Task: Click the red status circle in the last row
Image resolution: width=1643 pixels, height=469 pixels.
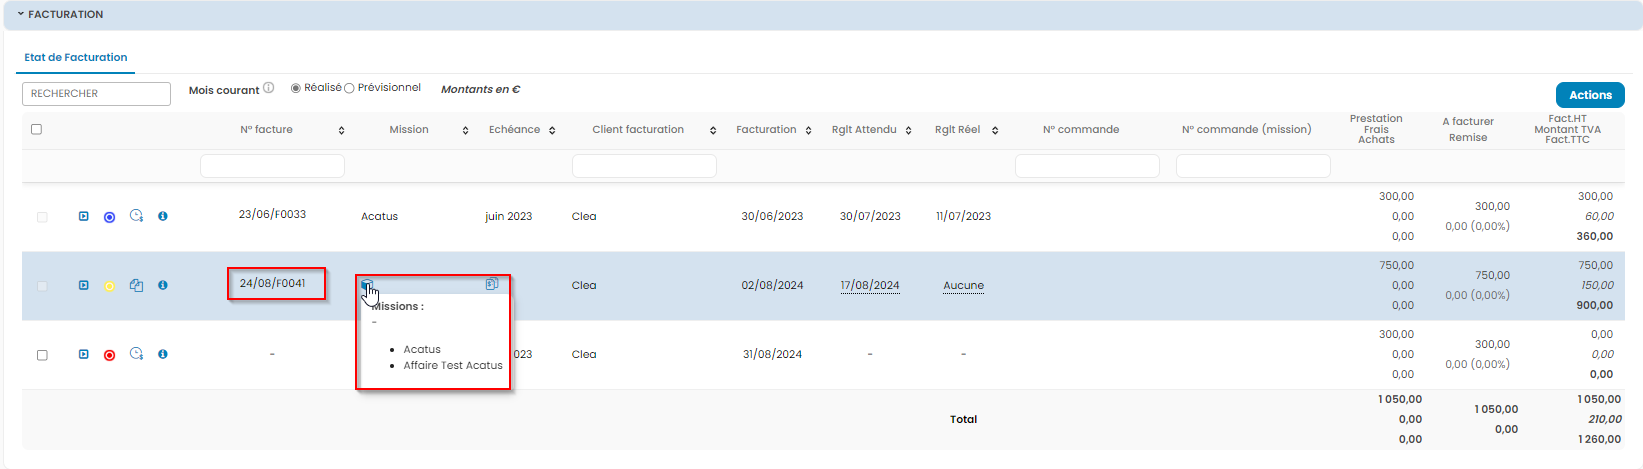Action: [110, 355]
